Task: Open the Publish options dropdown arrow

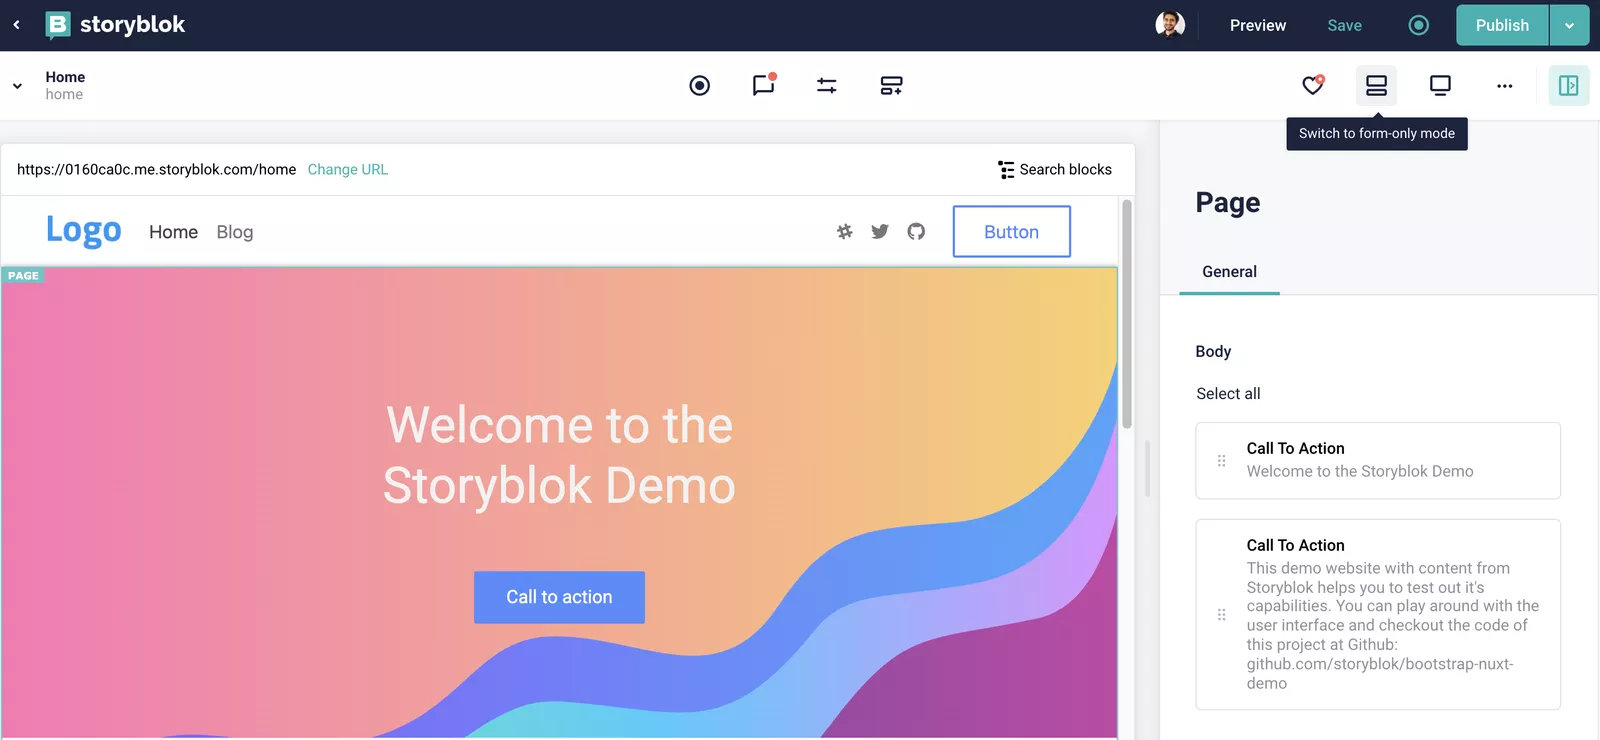Action: (x=1569, y=25)
